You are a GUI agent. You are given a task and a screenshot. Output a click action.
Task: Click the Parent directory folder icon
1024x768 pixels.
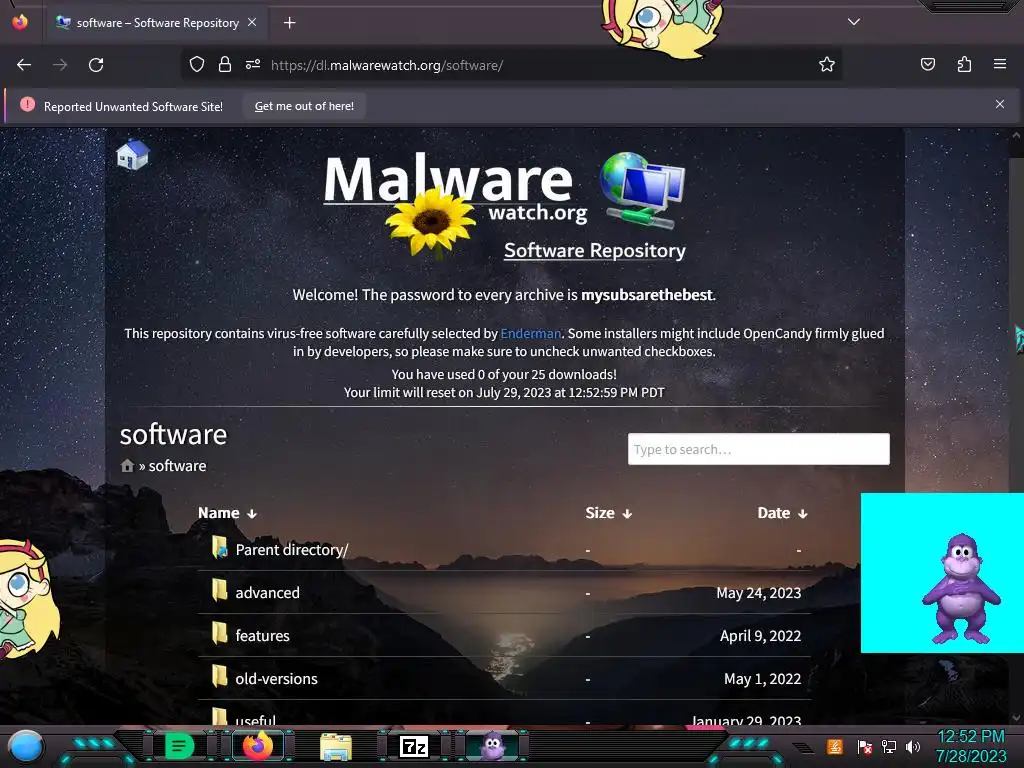click(219, 547)
